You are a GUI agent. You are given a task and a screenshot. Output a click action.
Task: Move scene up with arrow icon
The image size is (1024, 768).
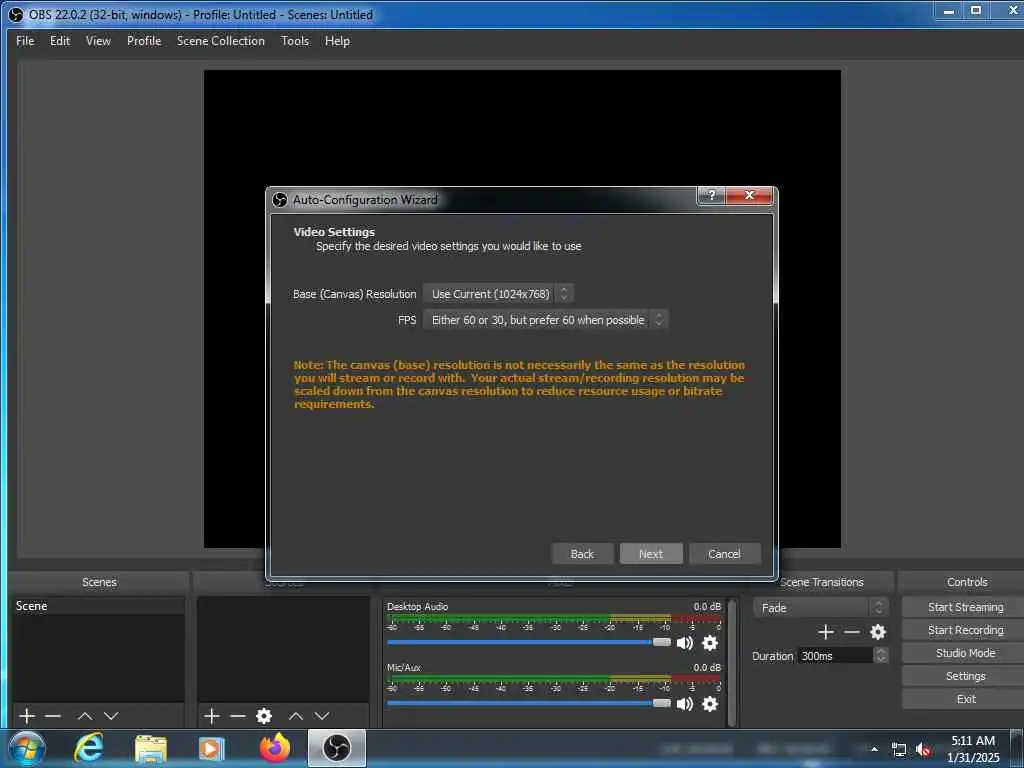click(x=85, y=716)
